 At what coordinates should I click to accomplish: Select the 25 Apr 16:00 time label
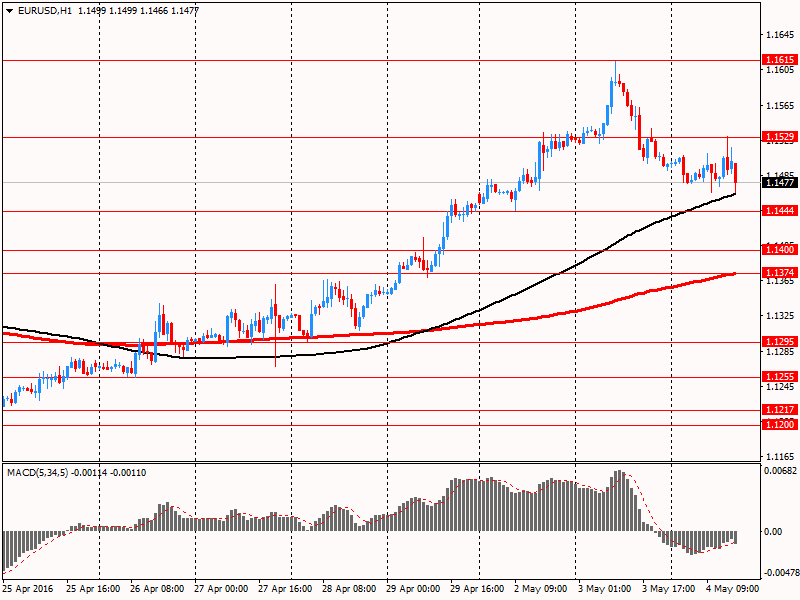point(93,589)
